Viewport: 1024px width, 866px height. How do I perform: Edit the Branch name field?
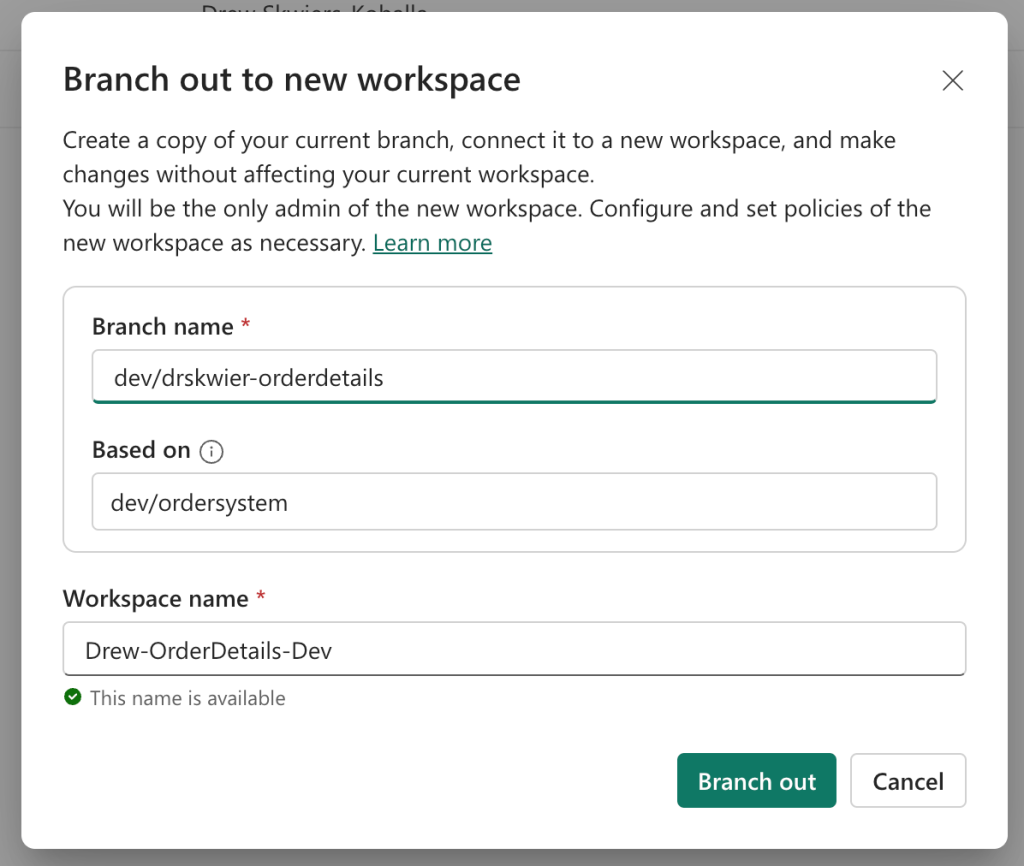coord(515,377)
